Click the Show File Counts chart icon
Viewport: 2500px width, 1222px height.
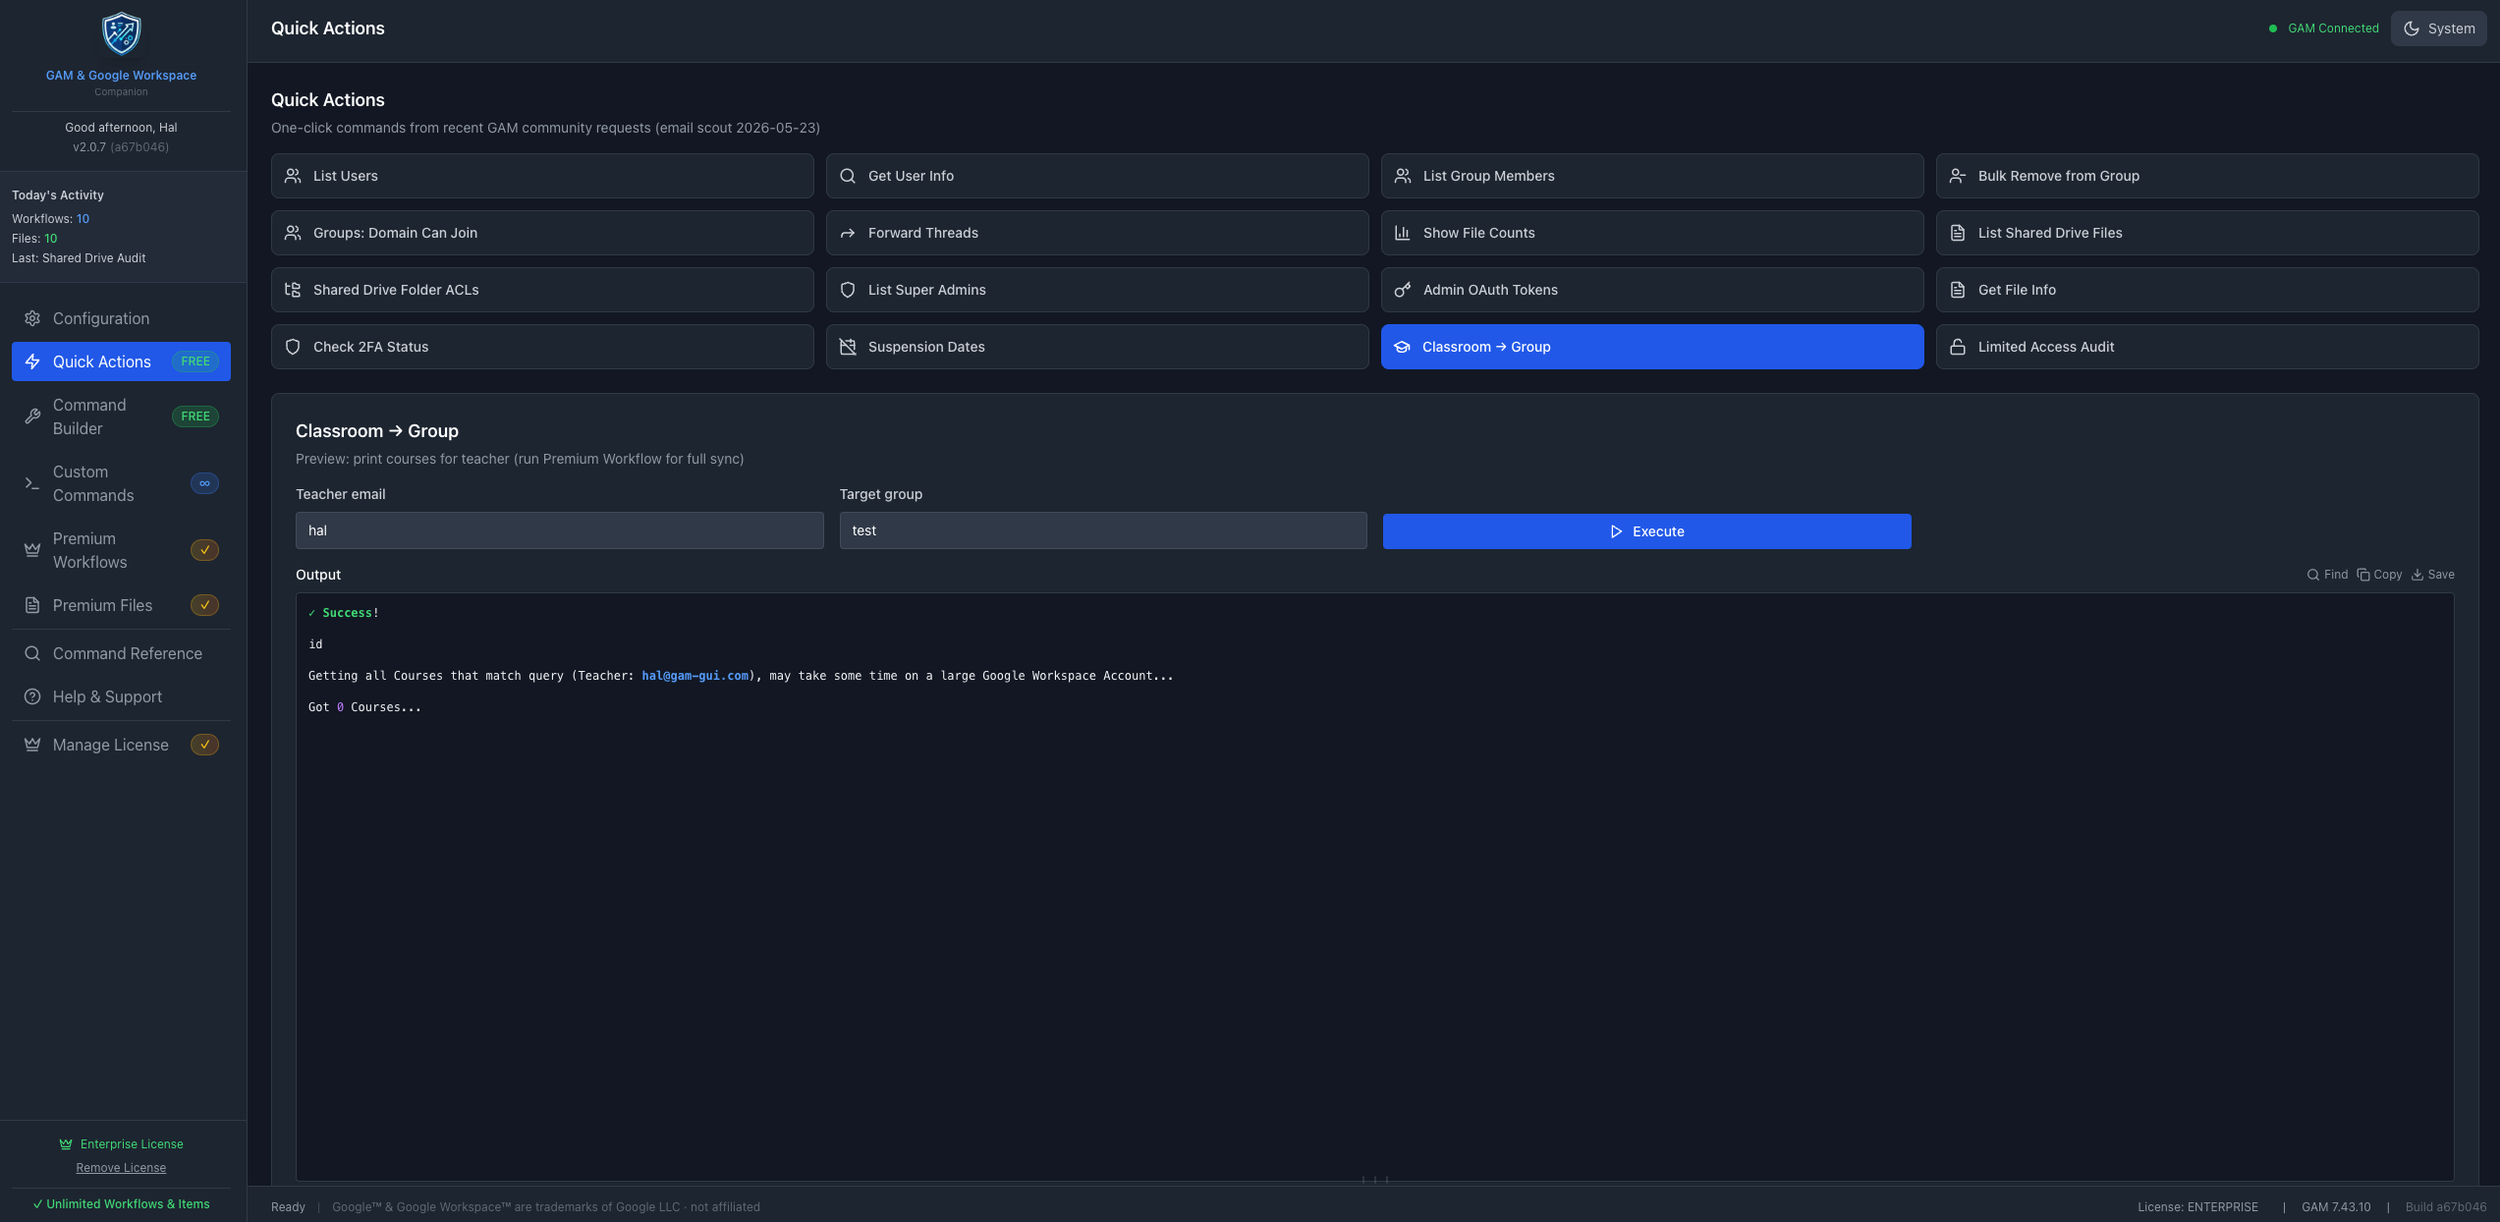point(1403,233)
